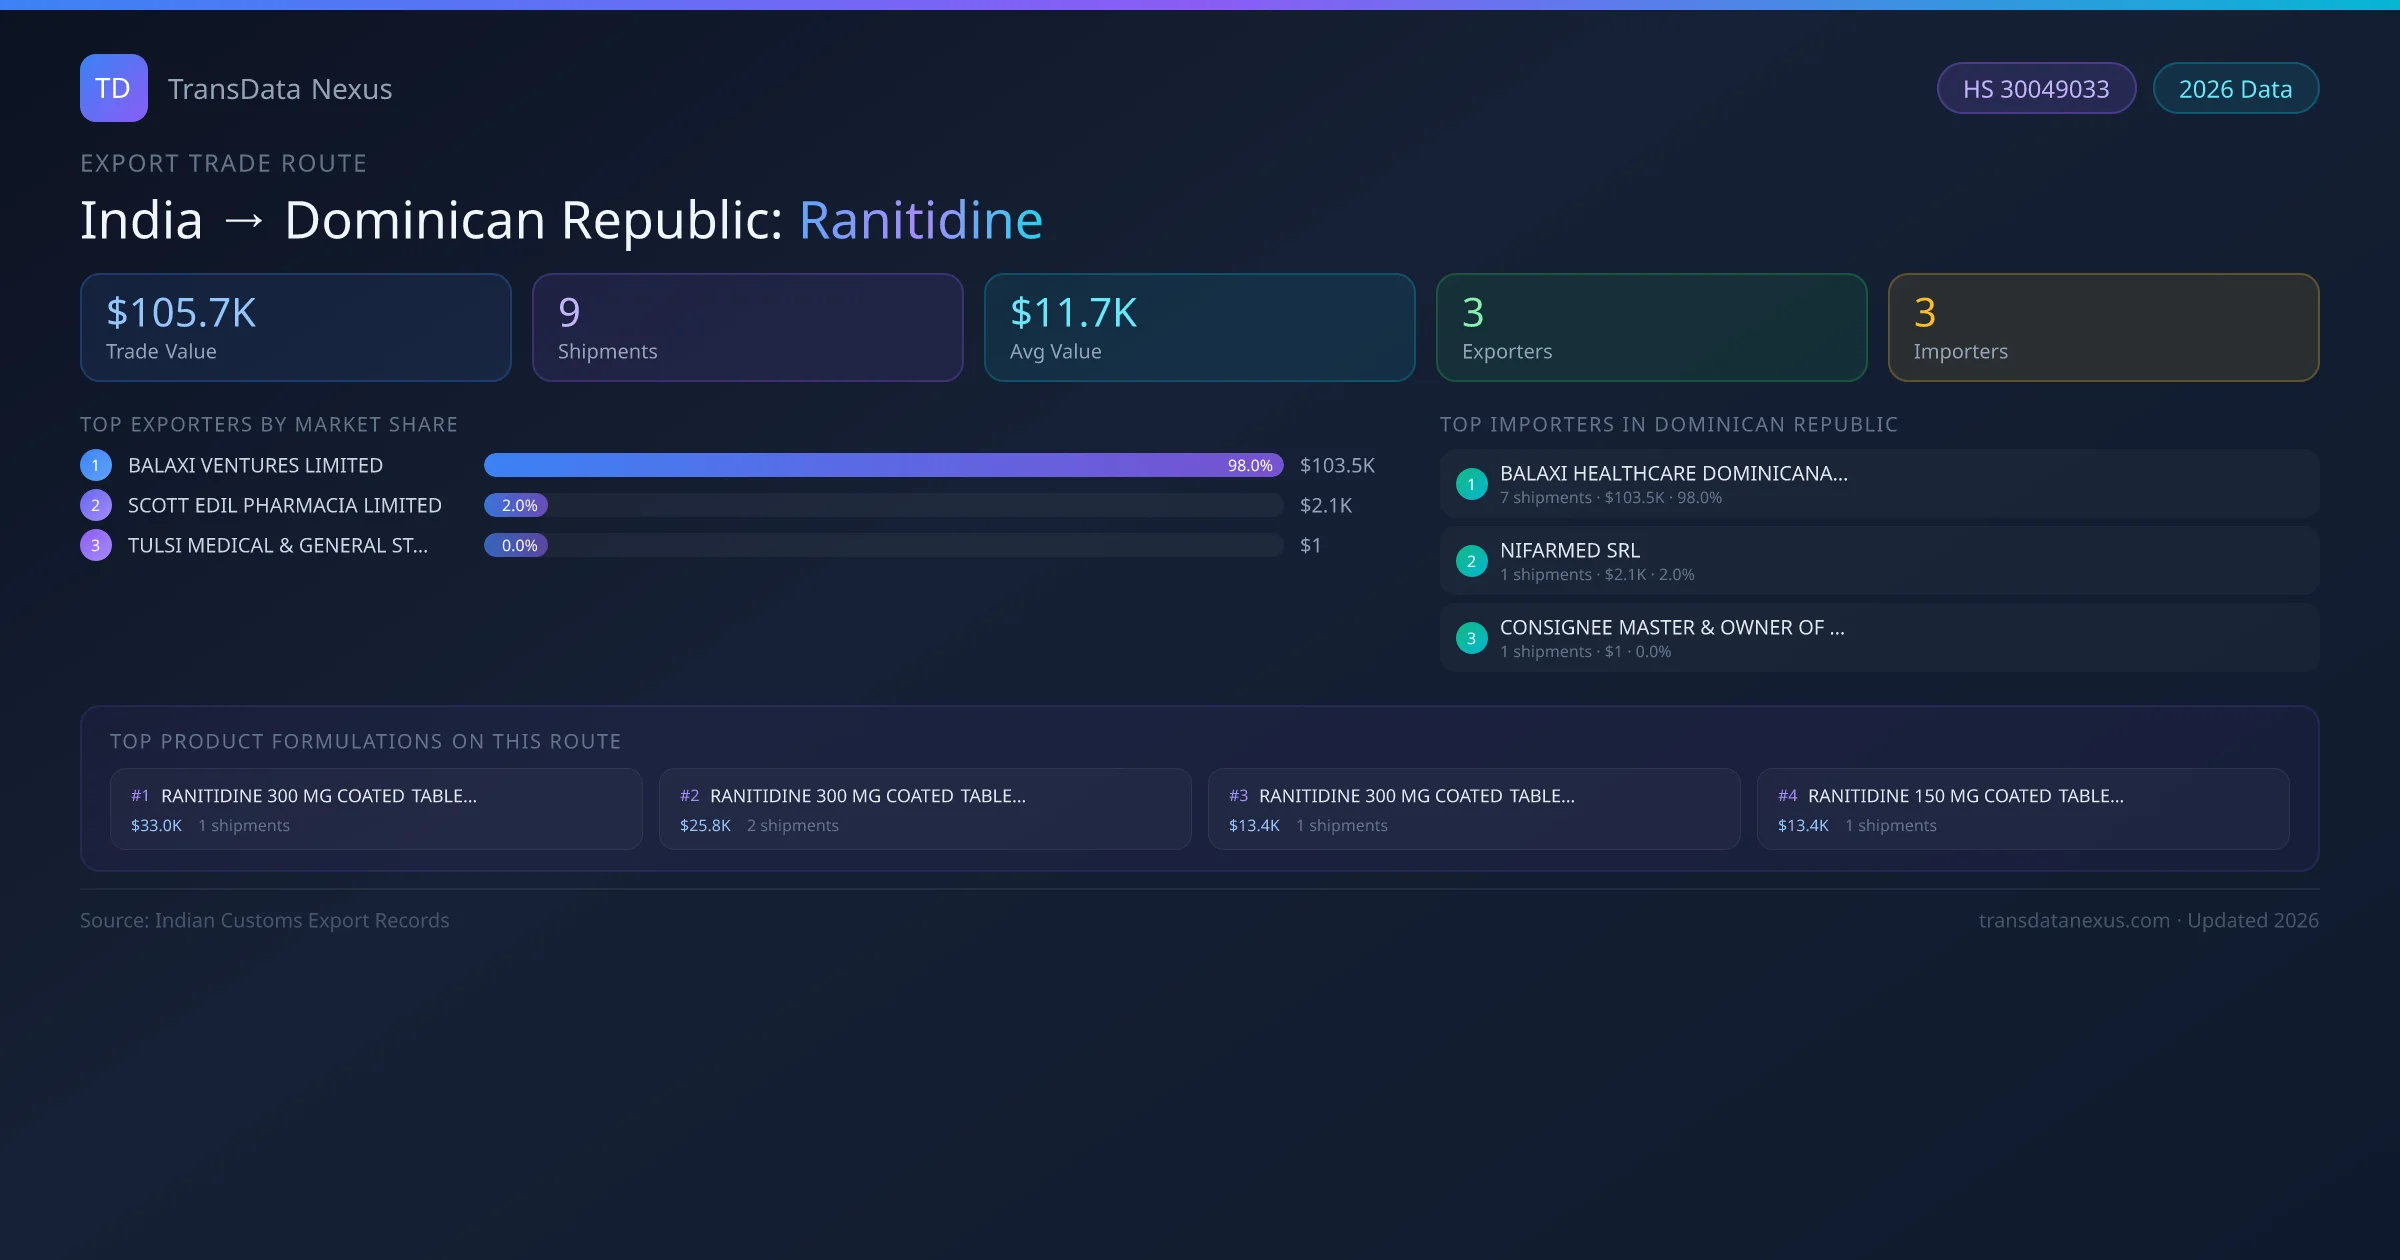Click green rank 3 badge for Consignee Master

tap(1471, 638)
